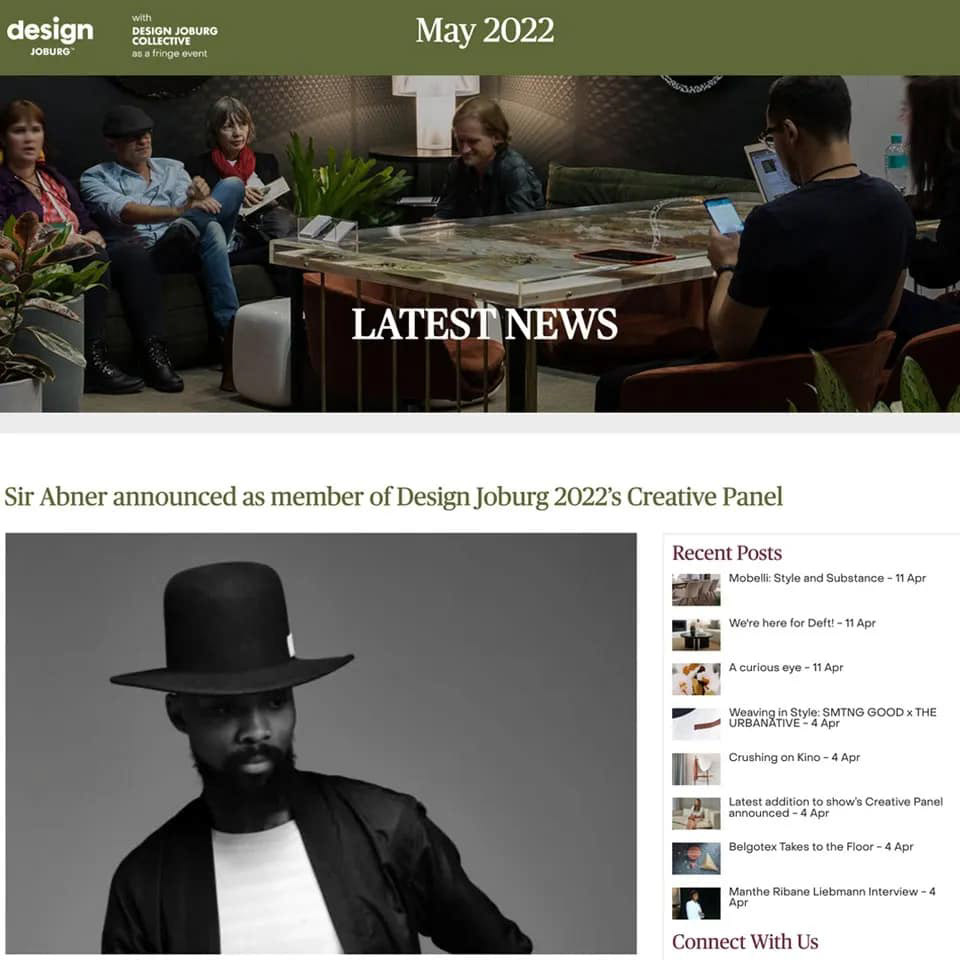Open the Creative Panel addition thumbnail
This screenshot has height=960, width=960.
(696, 814)
